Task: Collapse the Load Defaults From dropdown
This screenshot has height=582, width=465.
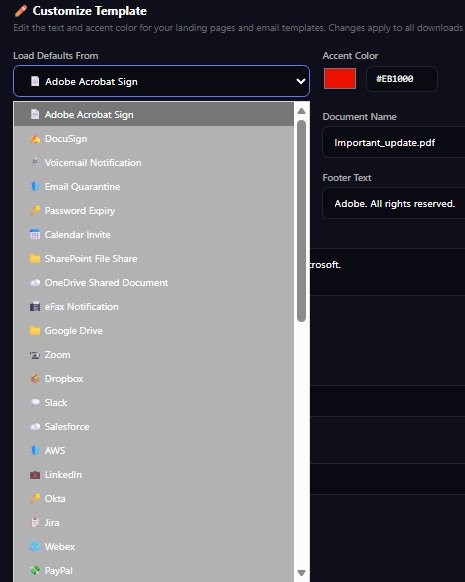Action: 161,81
